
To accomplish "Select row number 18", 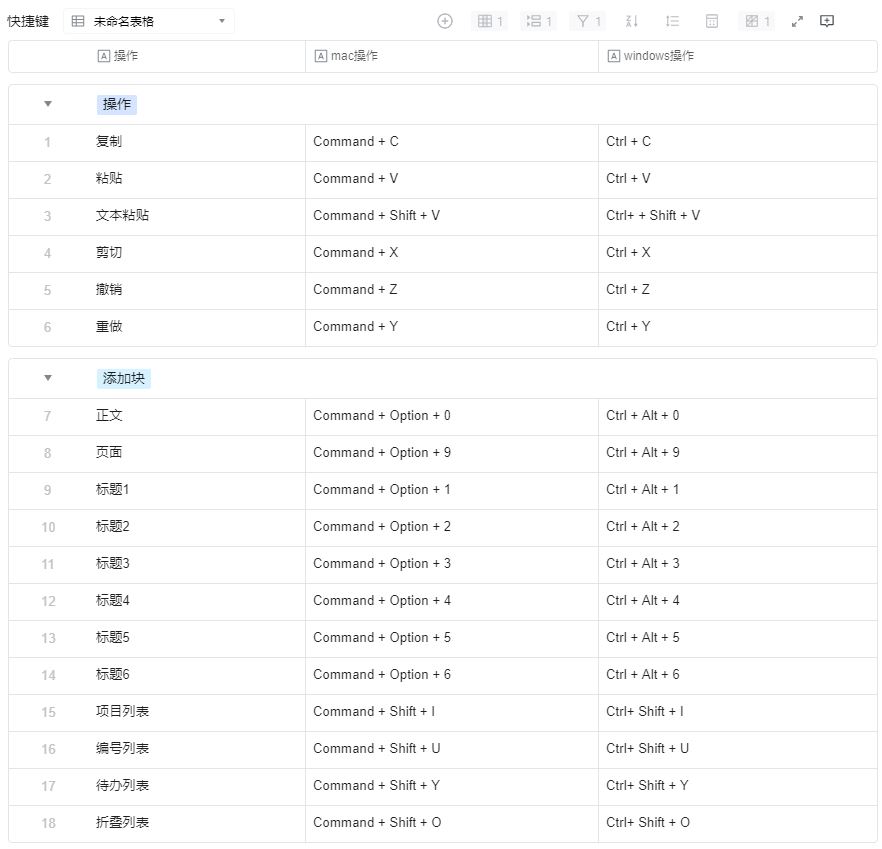I will coord(48,824).
